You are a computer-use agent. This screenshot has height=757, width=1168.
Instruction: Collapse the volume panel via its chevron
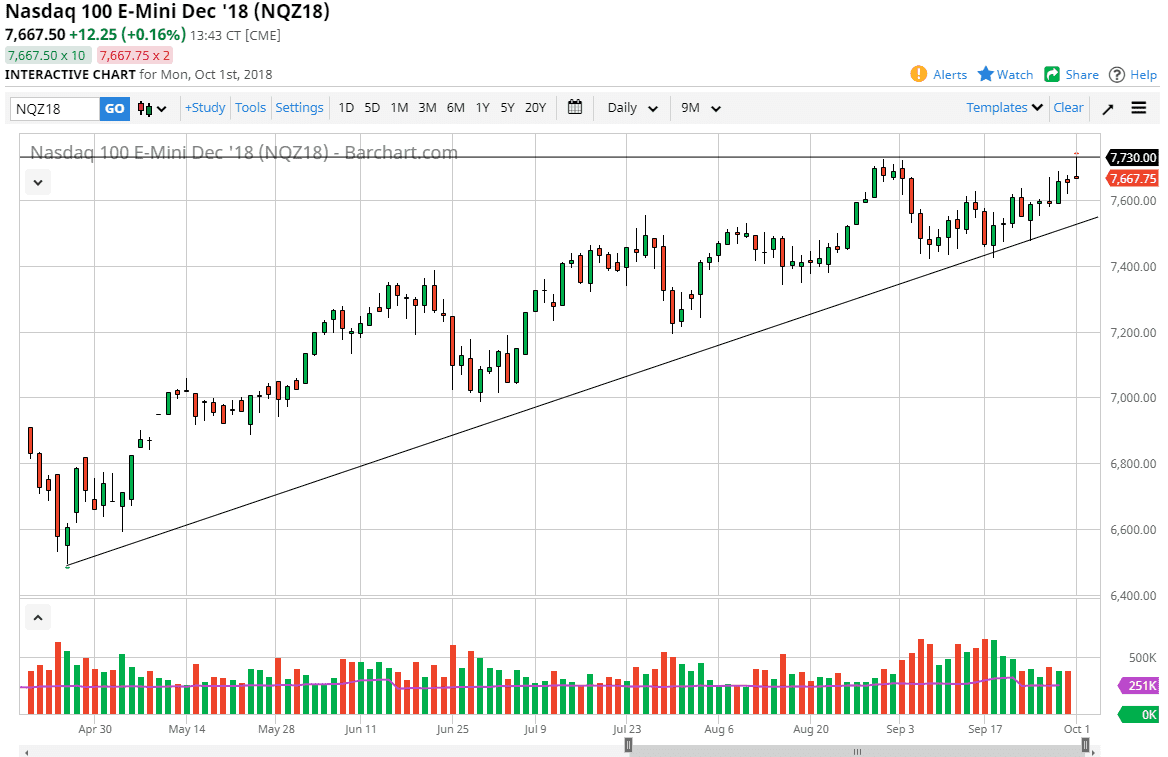click(x=37, y=617)
